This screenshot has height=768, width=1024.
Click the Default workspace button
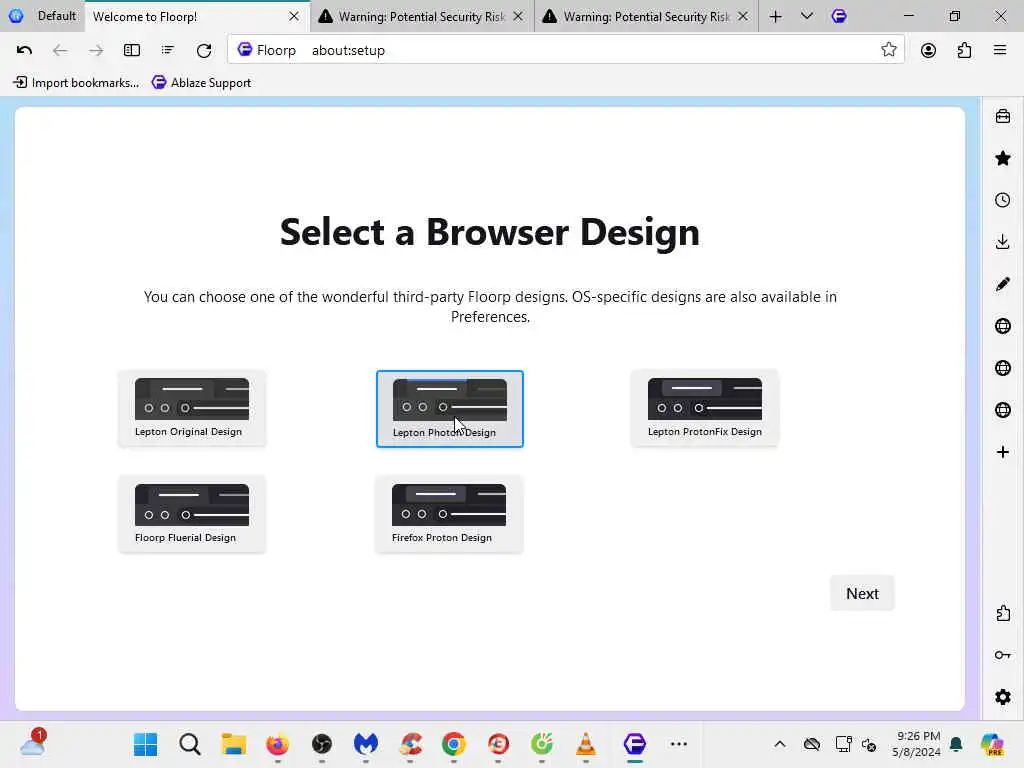click(43, 16)
